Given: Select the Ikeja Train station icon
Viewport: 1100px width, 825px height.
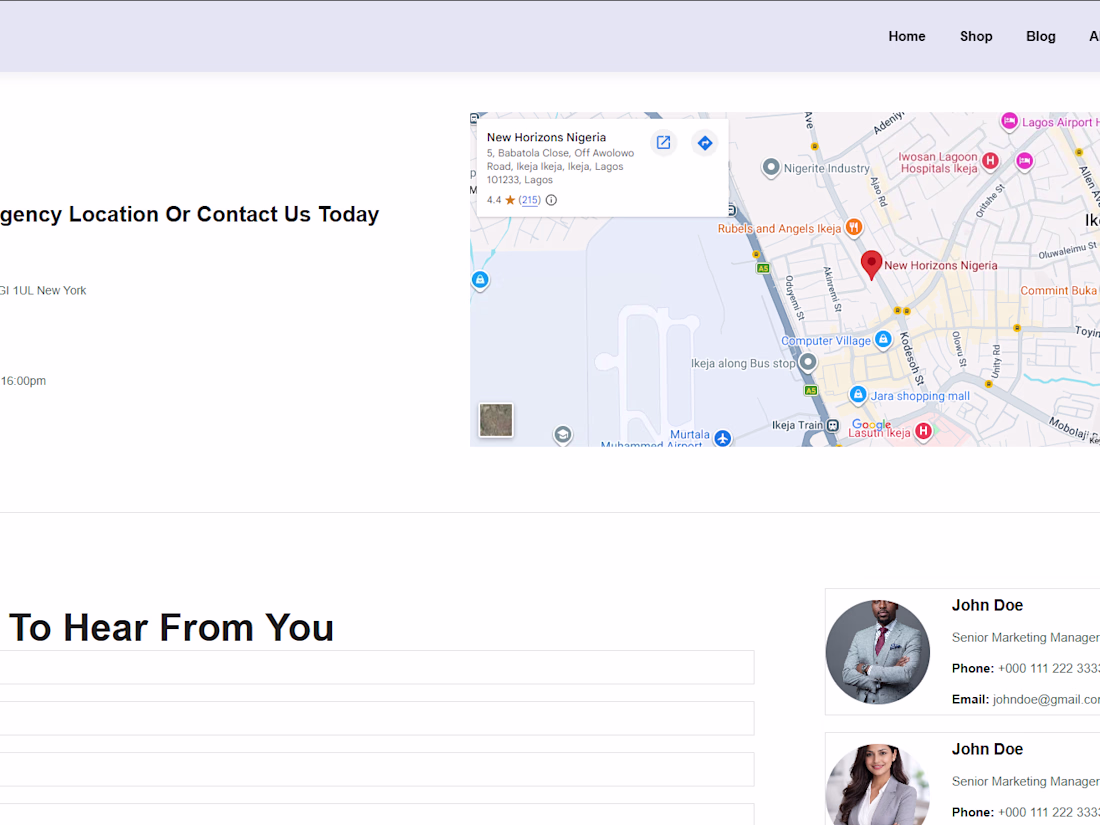Looking at the screenshot, I should point(833,425).
